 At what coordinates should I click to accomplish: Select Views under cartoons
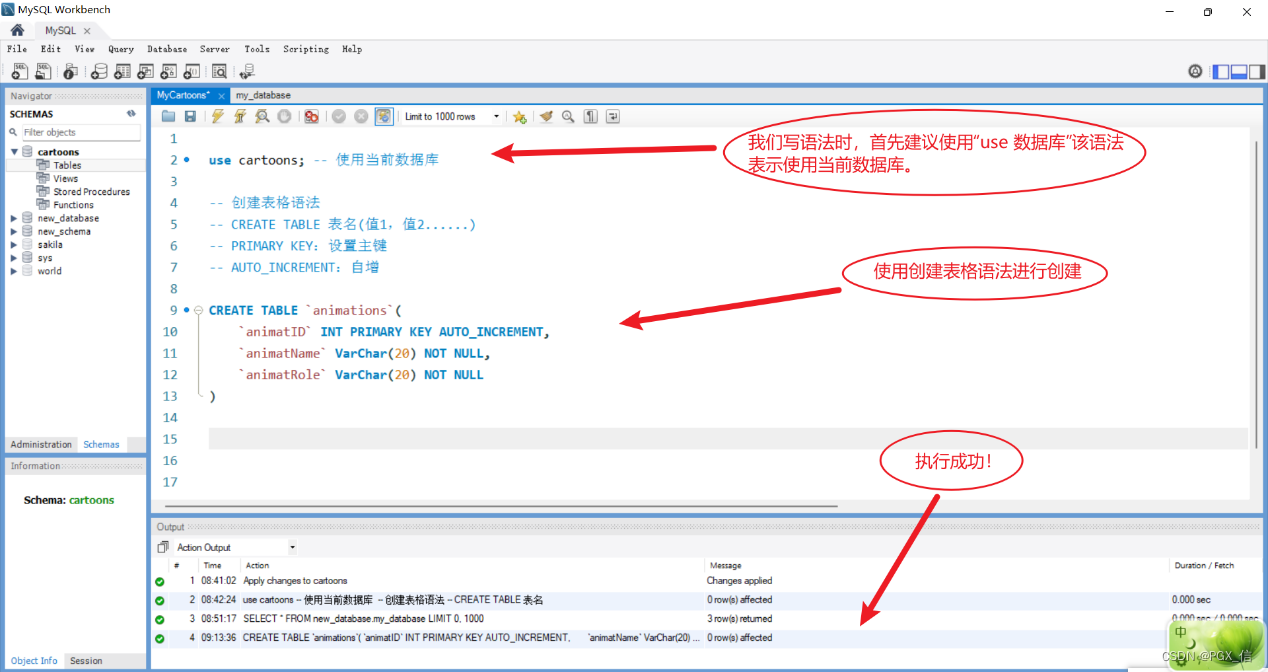point(65,178)
